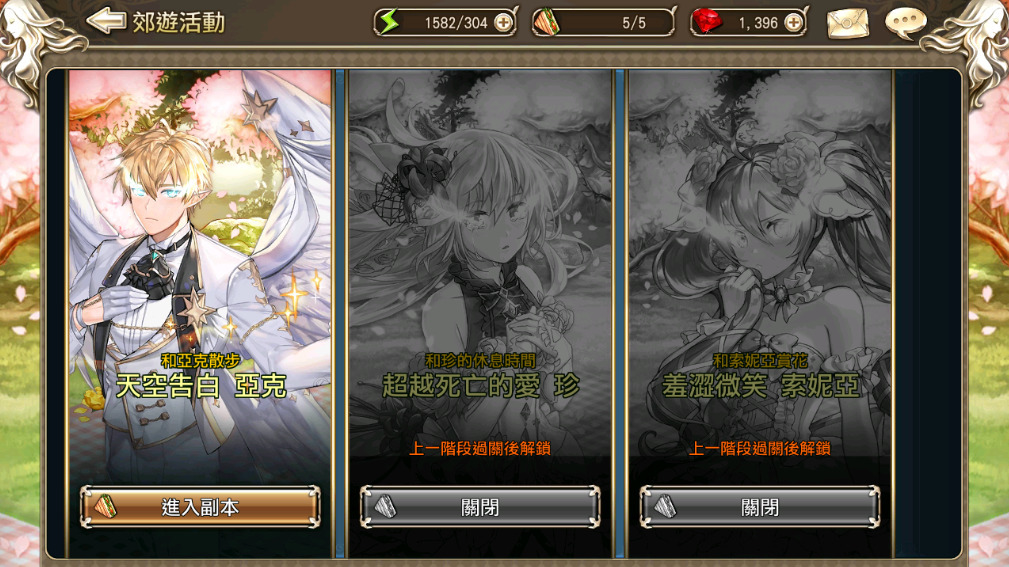Screen dimensions: 1009x567
Task: Add energy with the lightning plus button
Action: click(x=503, y=23)
